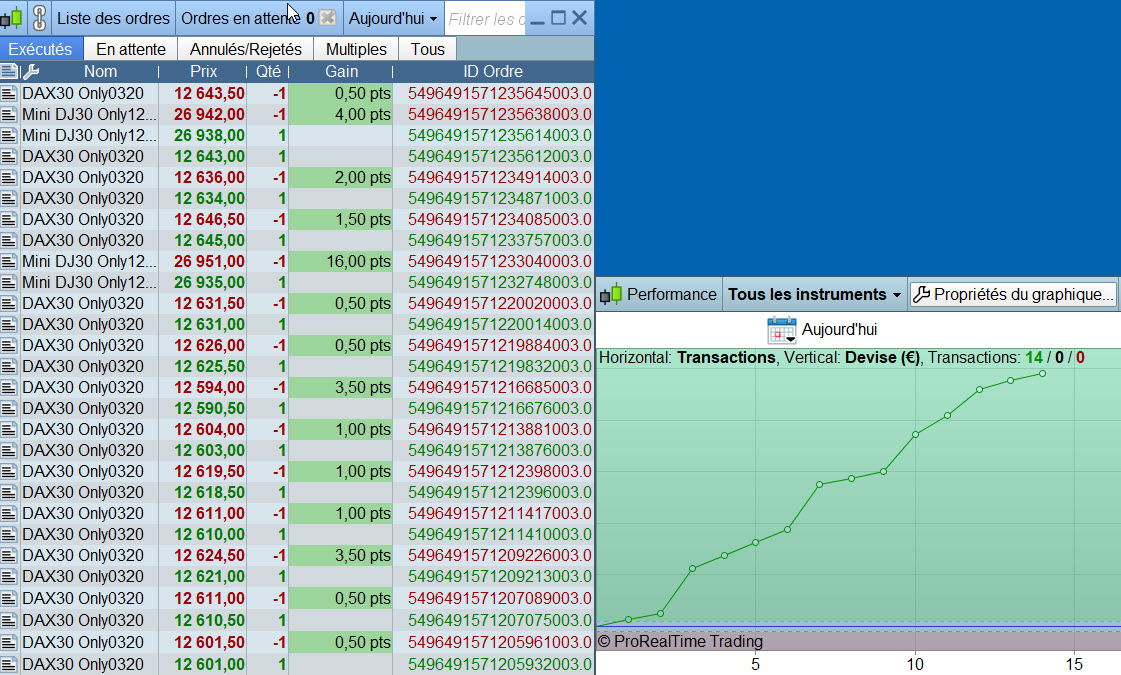
Task: Select order ID 5496491571209226003.0
Action: click(x=500, y=555)
